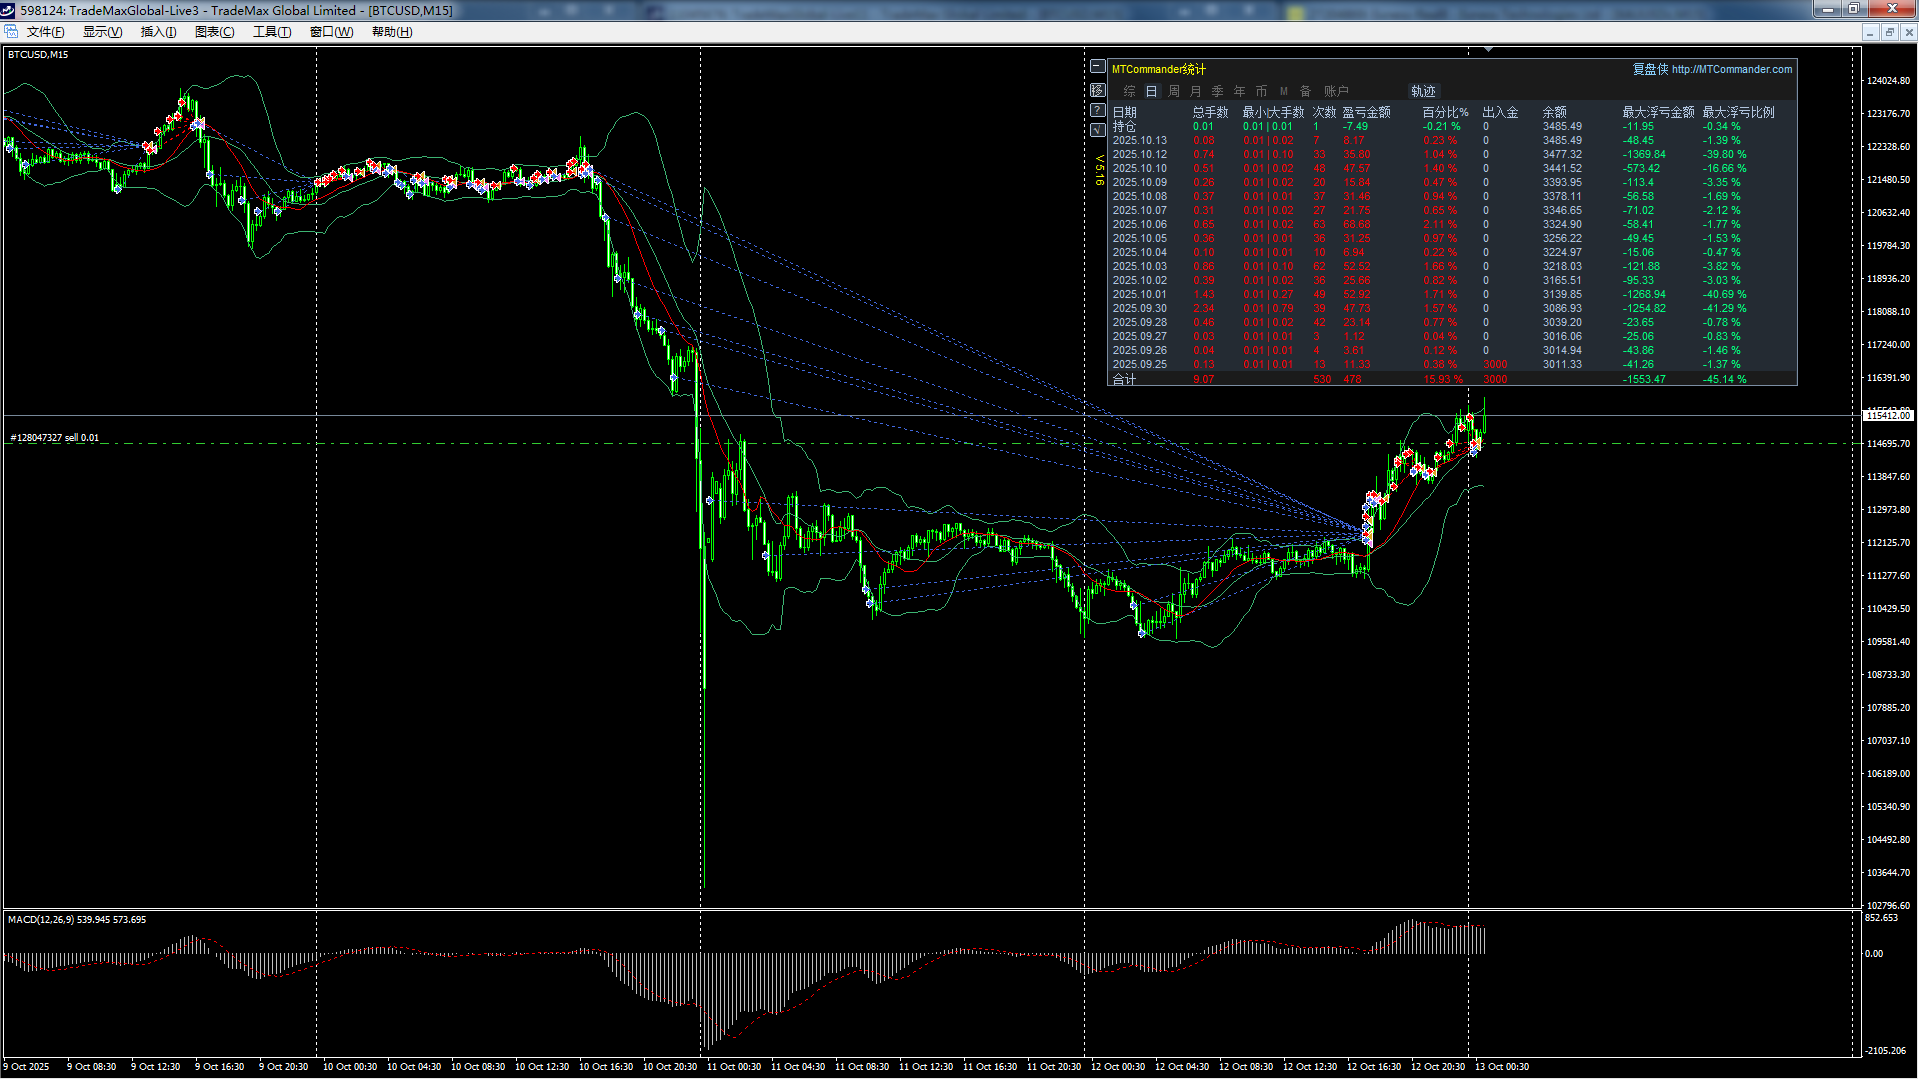Screen dimensions: 1919x1080
Task: Click the 3485.49 balance in the 2025.10.13 row
Action: point(1562,141)
